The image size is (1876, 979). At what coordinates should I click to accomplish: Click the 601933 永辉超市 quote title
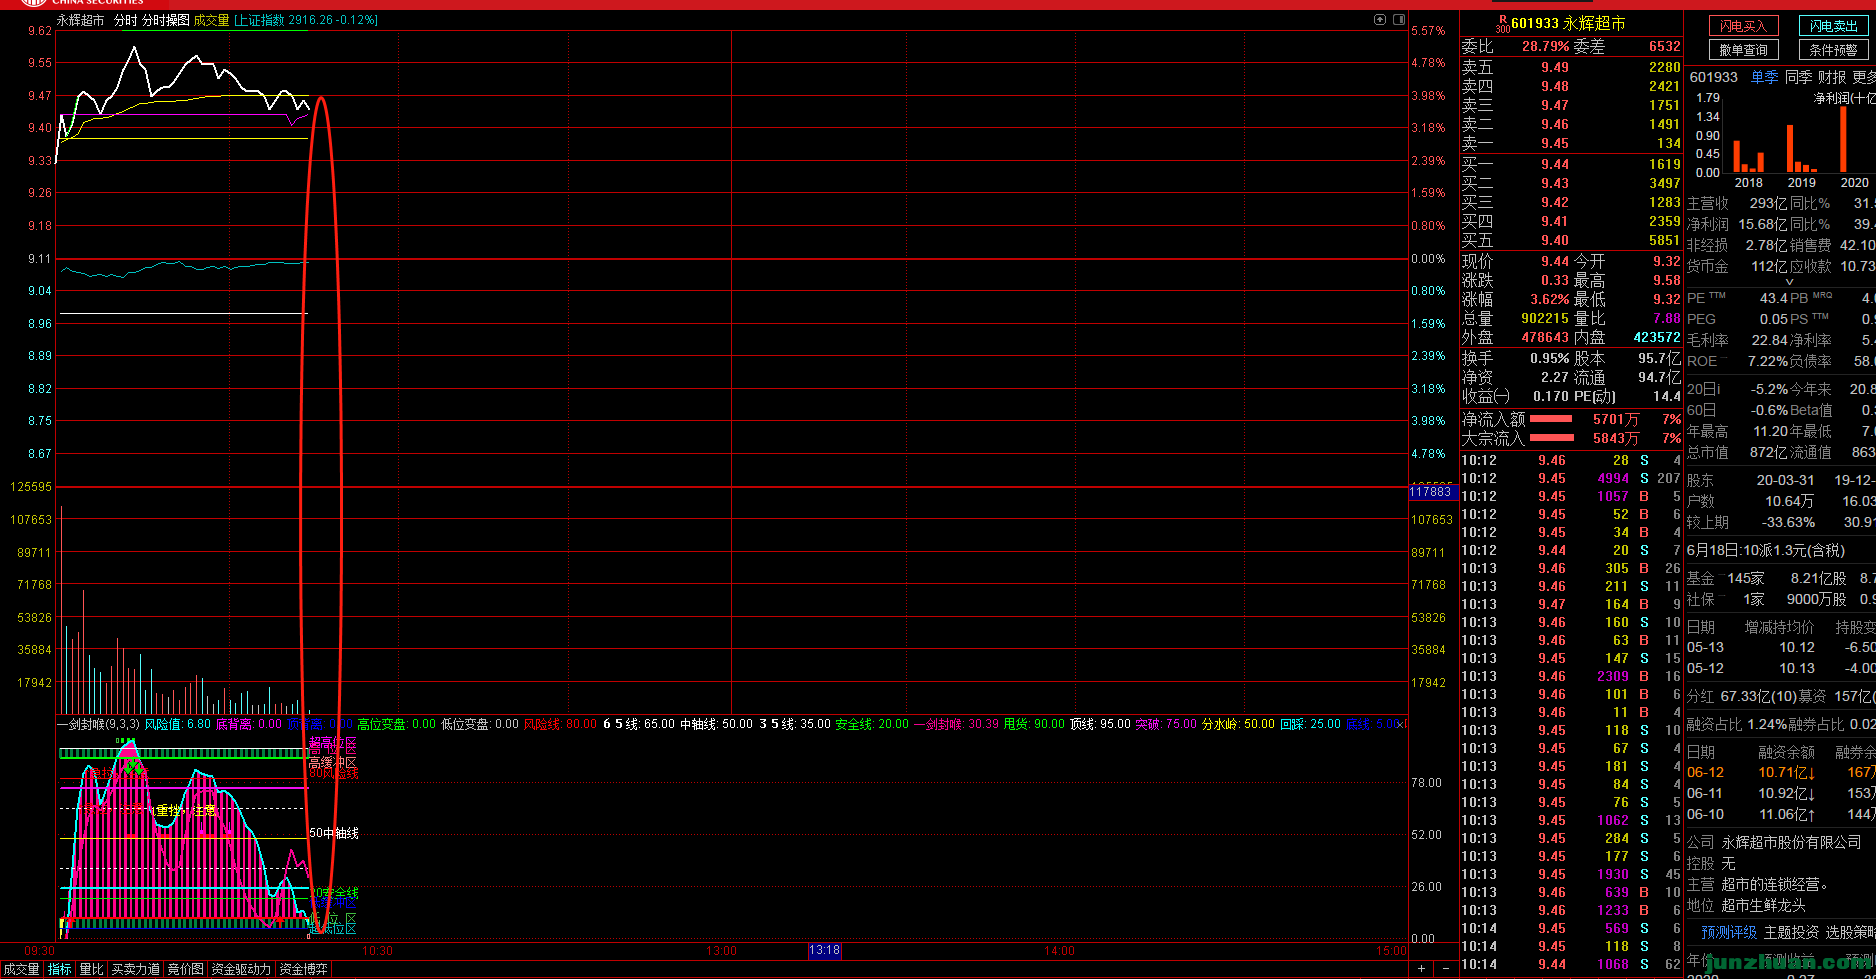(x=1568, y=23)
